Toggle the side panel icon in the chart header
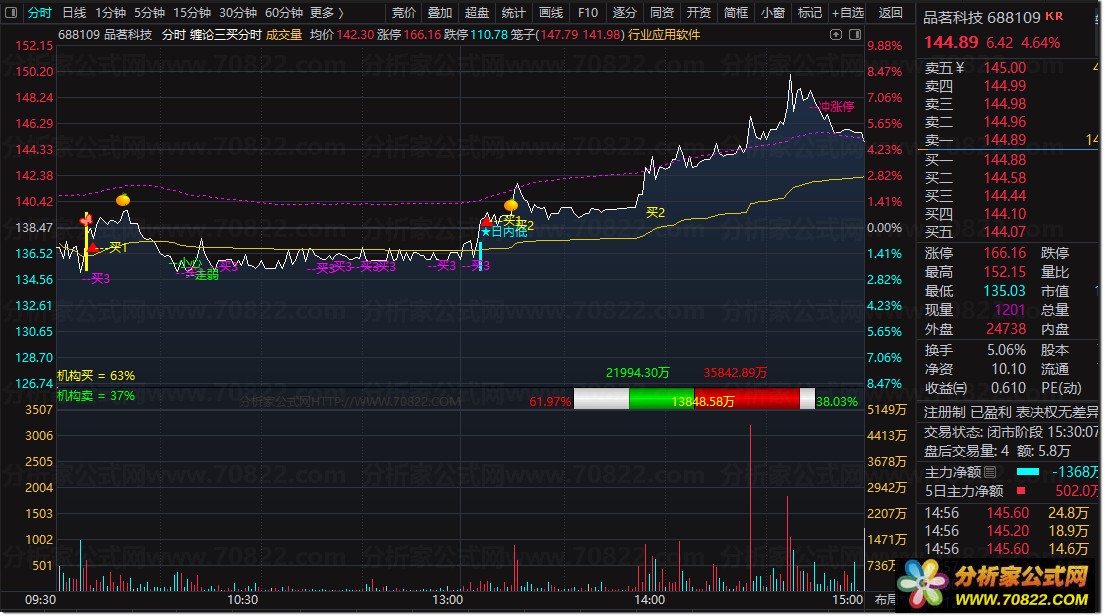 tap(855, 35)
